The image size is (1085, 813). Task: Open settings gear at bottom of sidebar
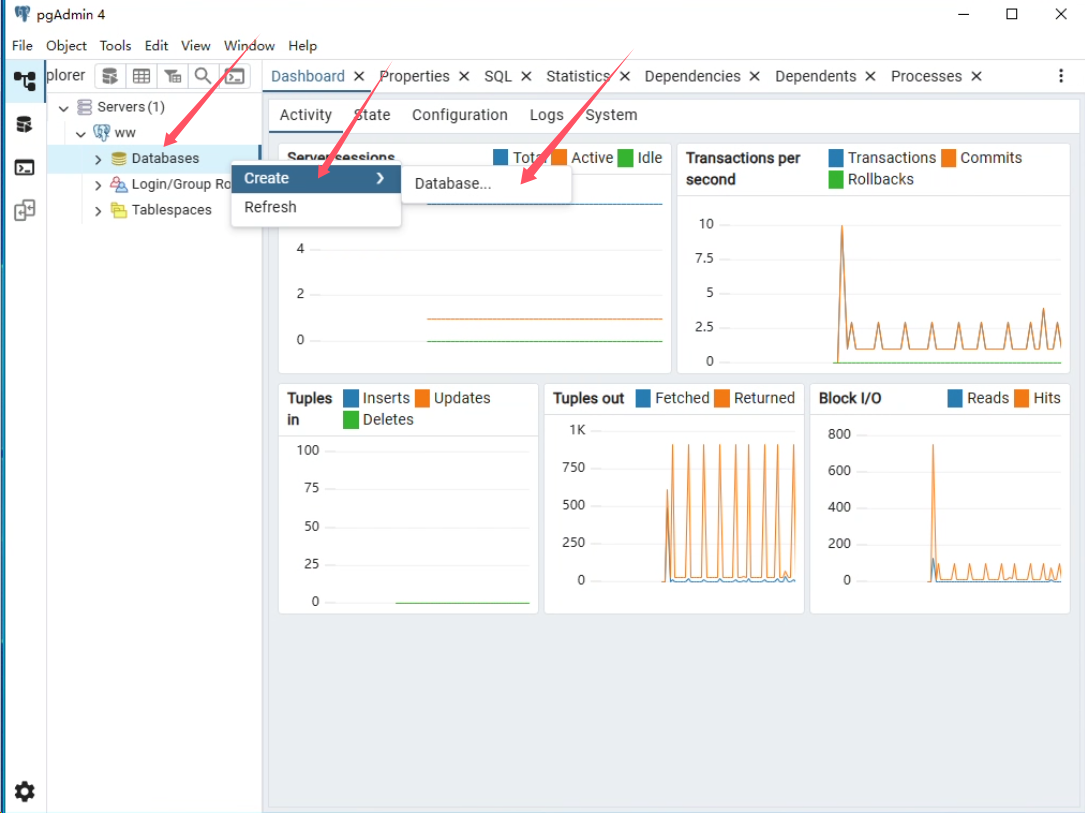click(x=24, y=791)
